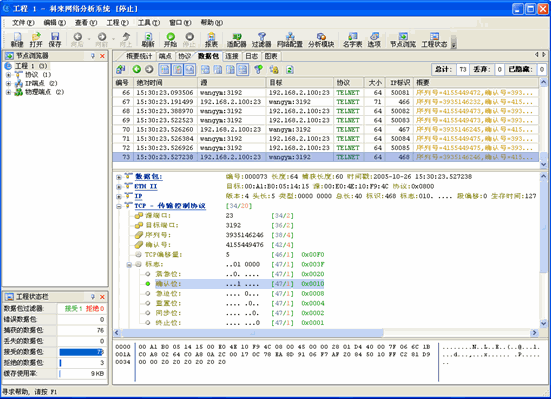Open the 名字表 (Name table)
This screenshot has width=551, height=399.
(352, 40)
